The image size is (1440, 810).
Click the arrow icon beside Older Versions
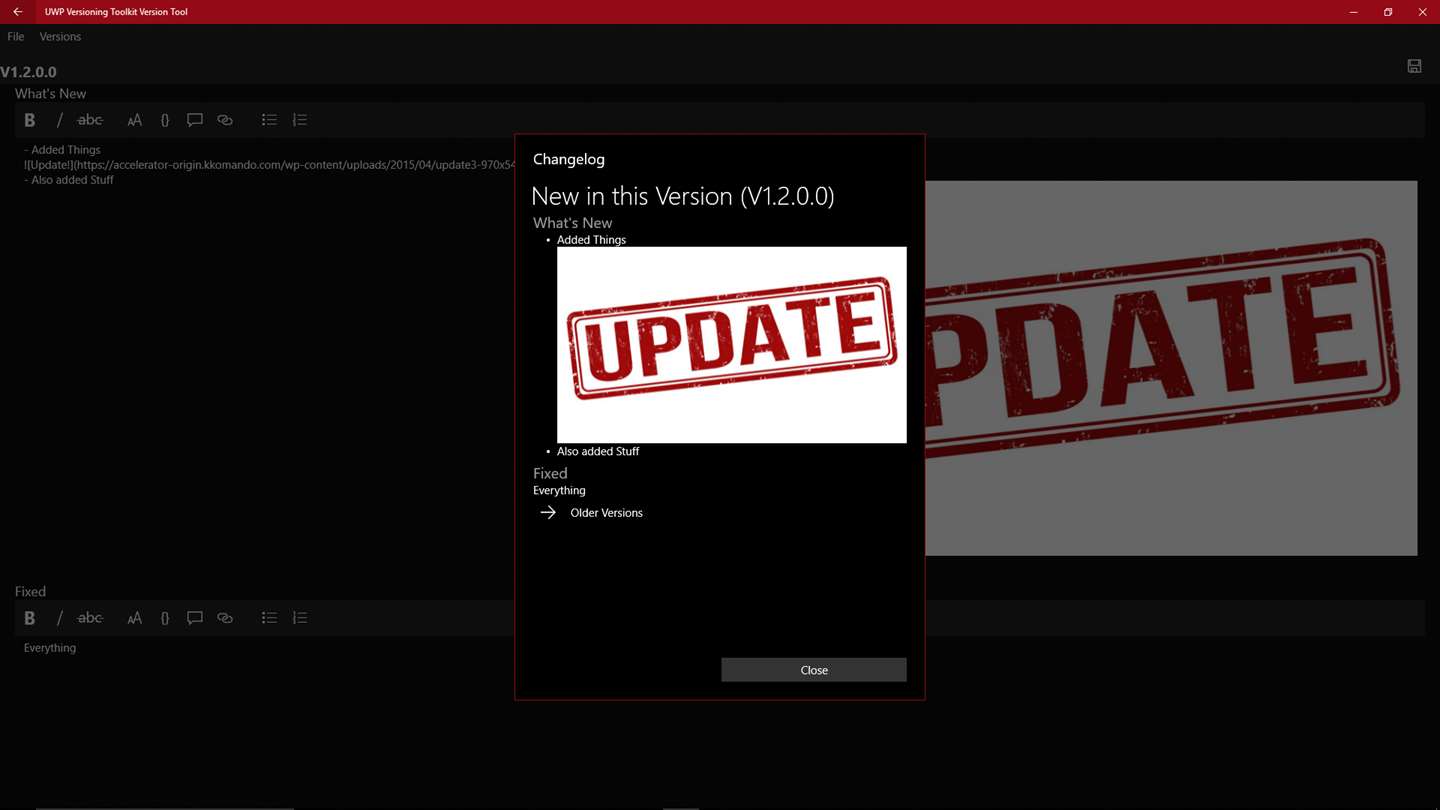tap(548, 512)
